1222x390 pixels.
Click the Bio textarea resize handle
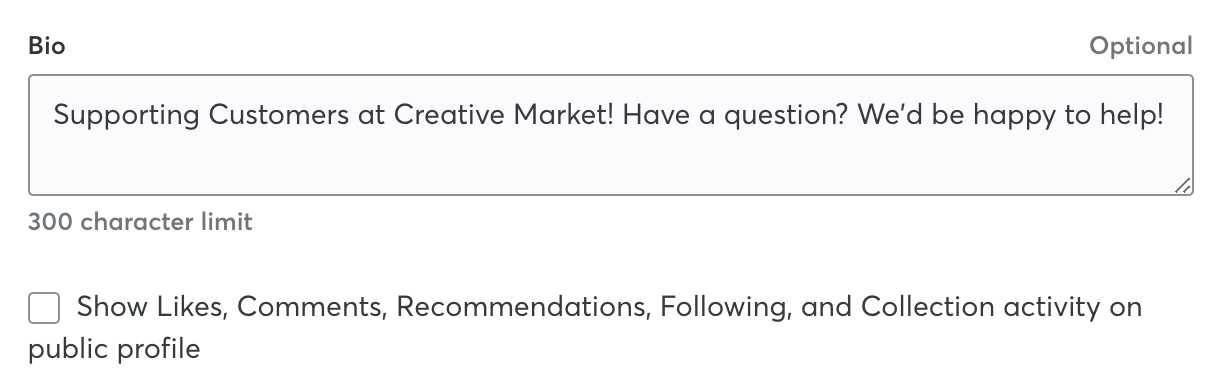pyautogui.click(x=1182, y=185)
